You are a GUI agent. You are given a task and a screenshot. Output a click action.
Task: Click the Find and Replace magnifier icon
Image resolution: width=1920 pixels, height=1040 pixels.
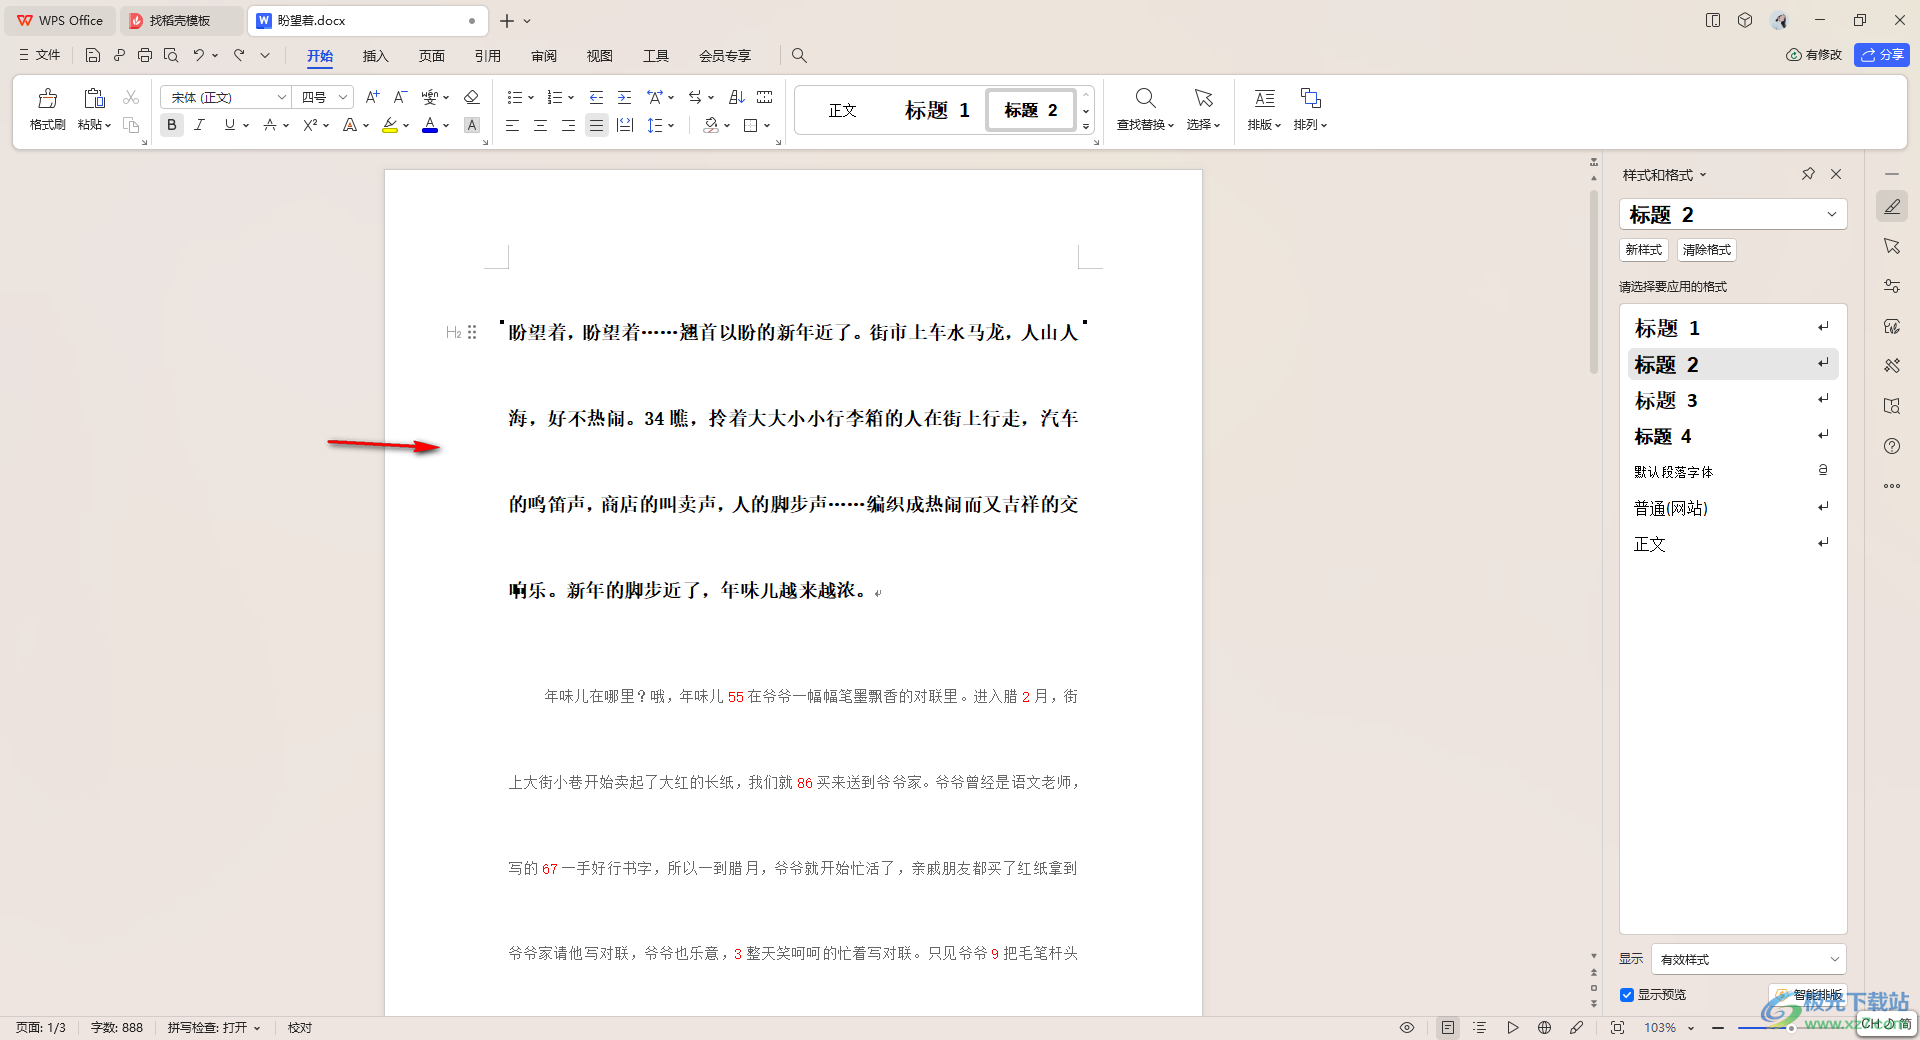tap(1146, 98)
